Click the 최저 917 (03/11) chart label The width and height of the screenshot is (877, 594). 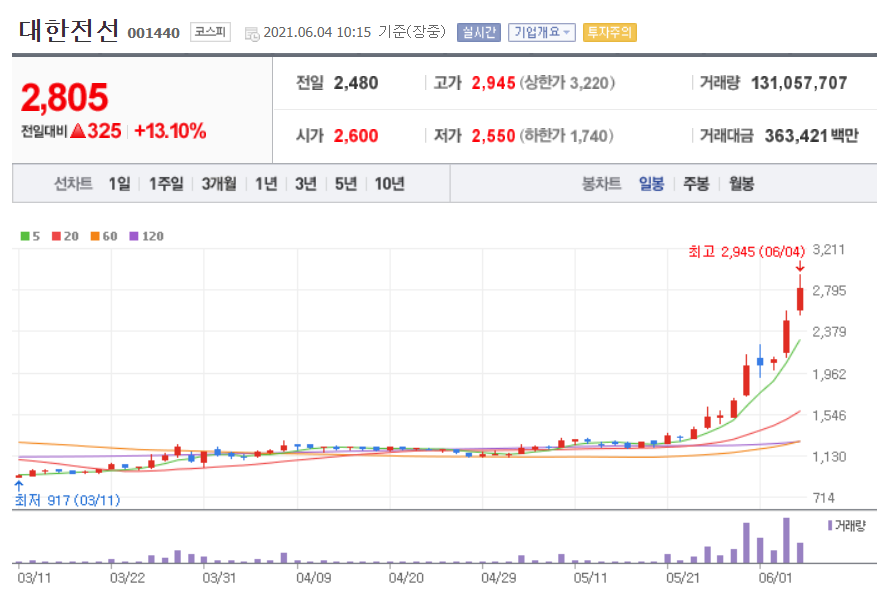[68, 500]
